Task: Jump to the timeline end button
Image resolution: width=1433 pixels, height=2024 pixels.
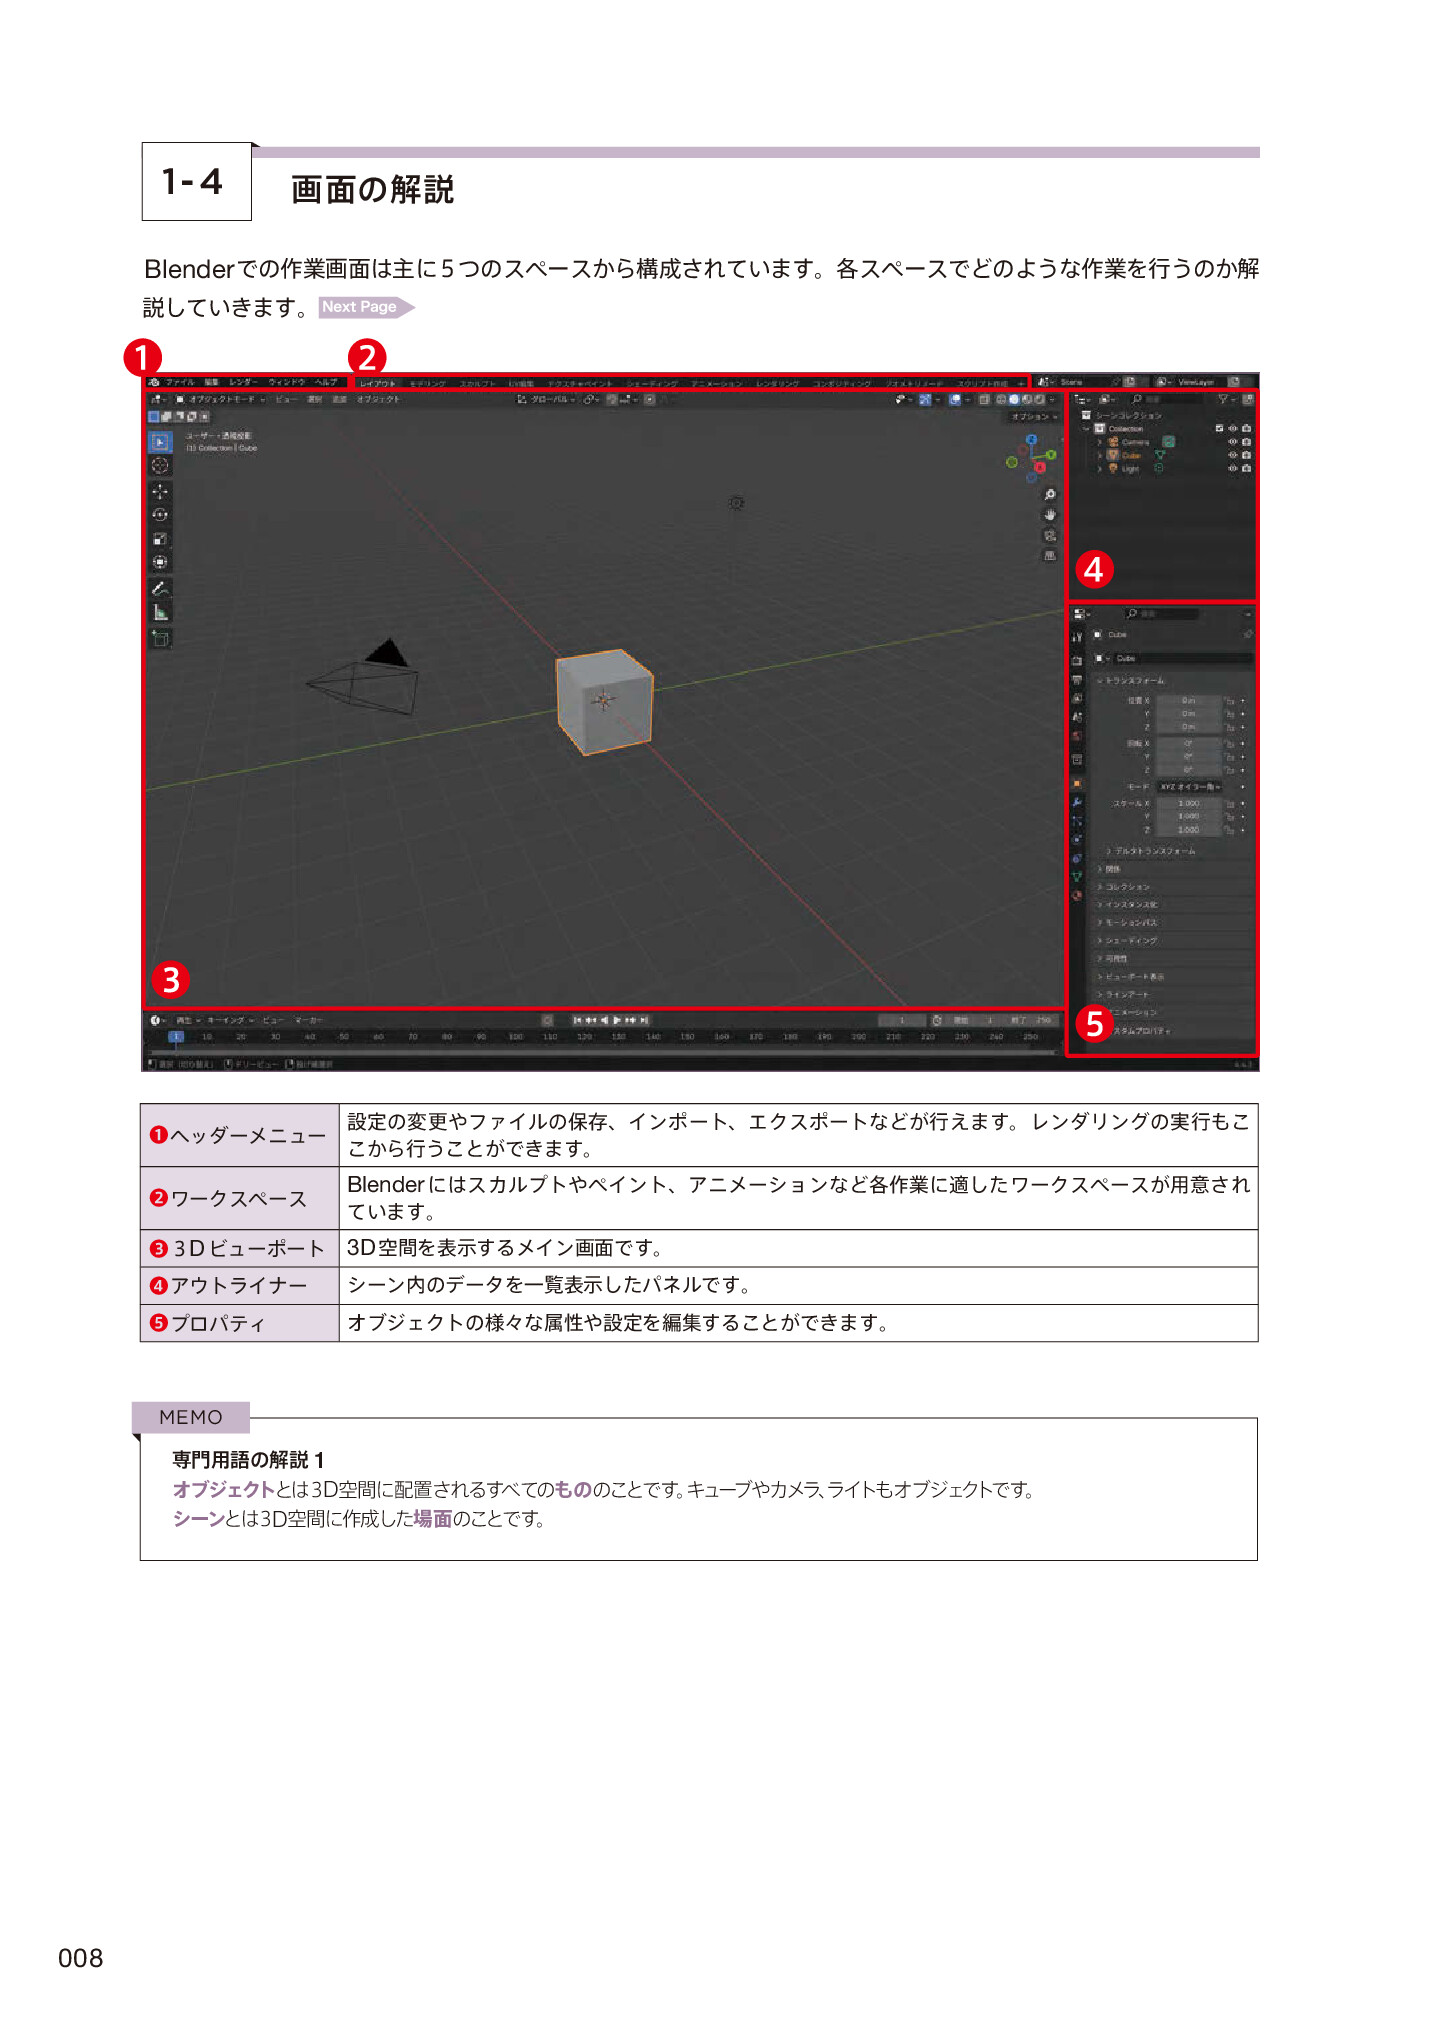Action: pyautogui.click(x=645, y=1020)
